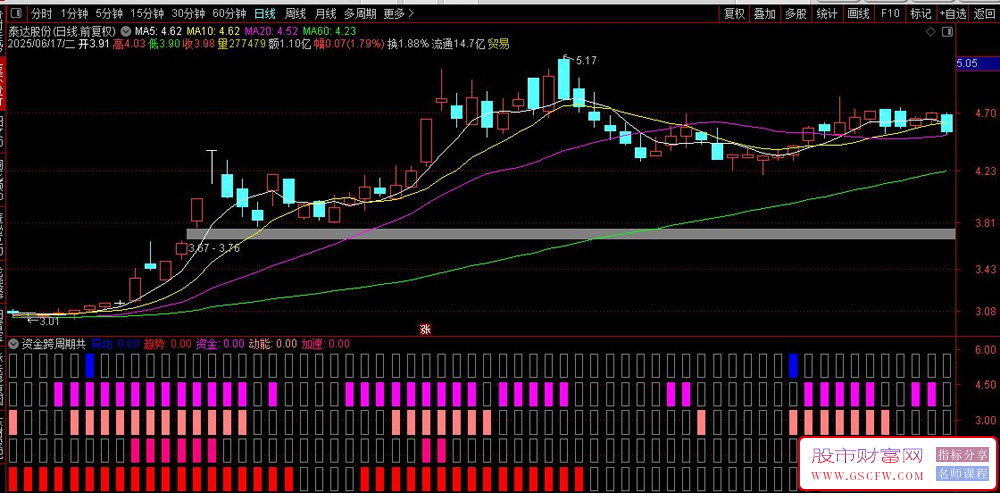The image size is (1000, 493).
Task: Toggle right sidebar panel icon near 5.05
Action: 948,32
